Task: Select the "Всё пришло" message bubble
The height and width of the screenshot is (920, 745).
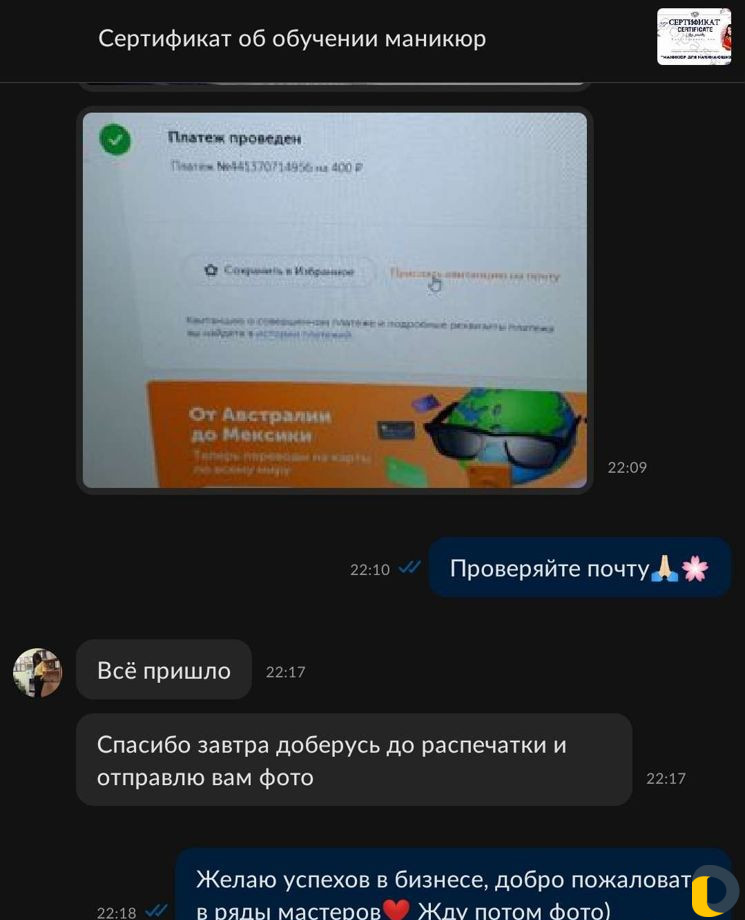Action: [164, 670]
